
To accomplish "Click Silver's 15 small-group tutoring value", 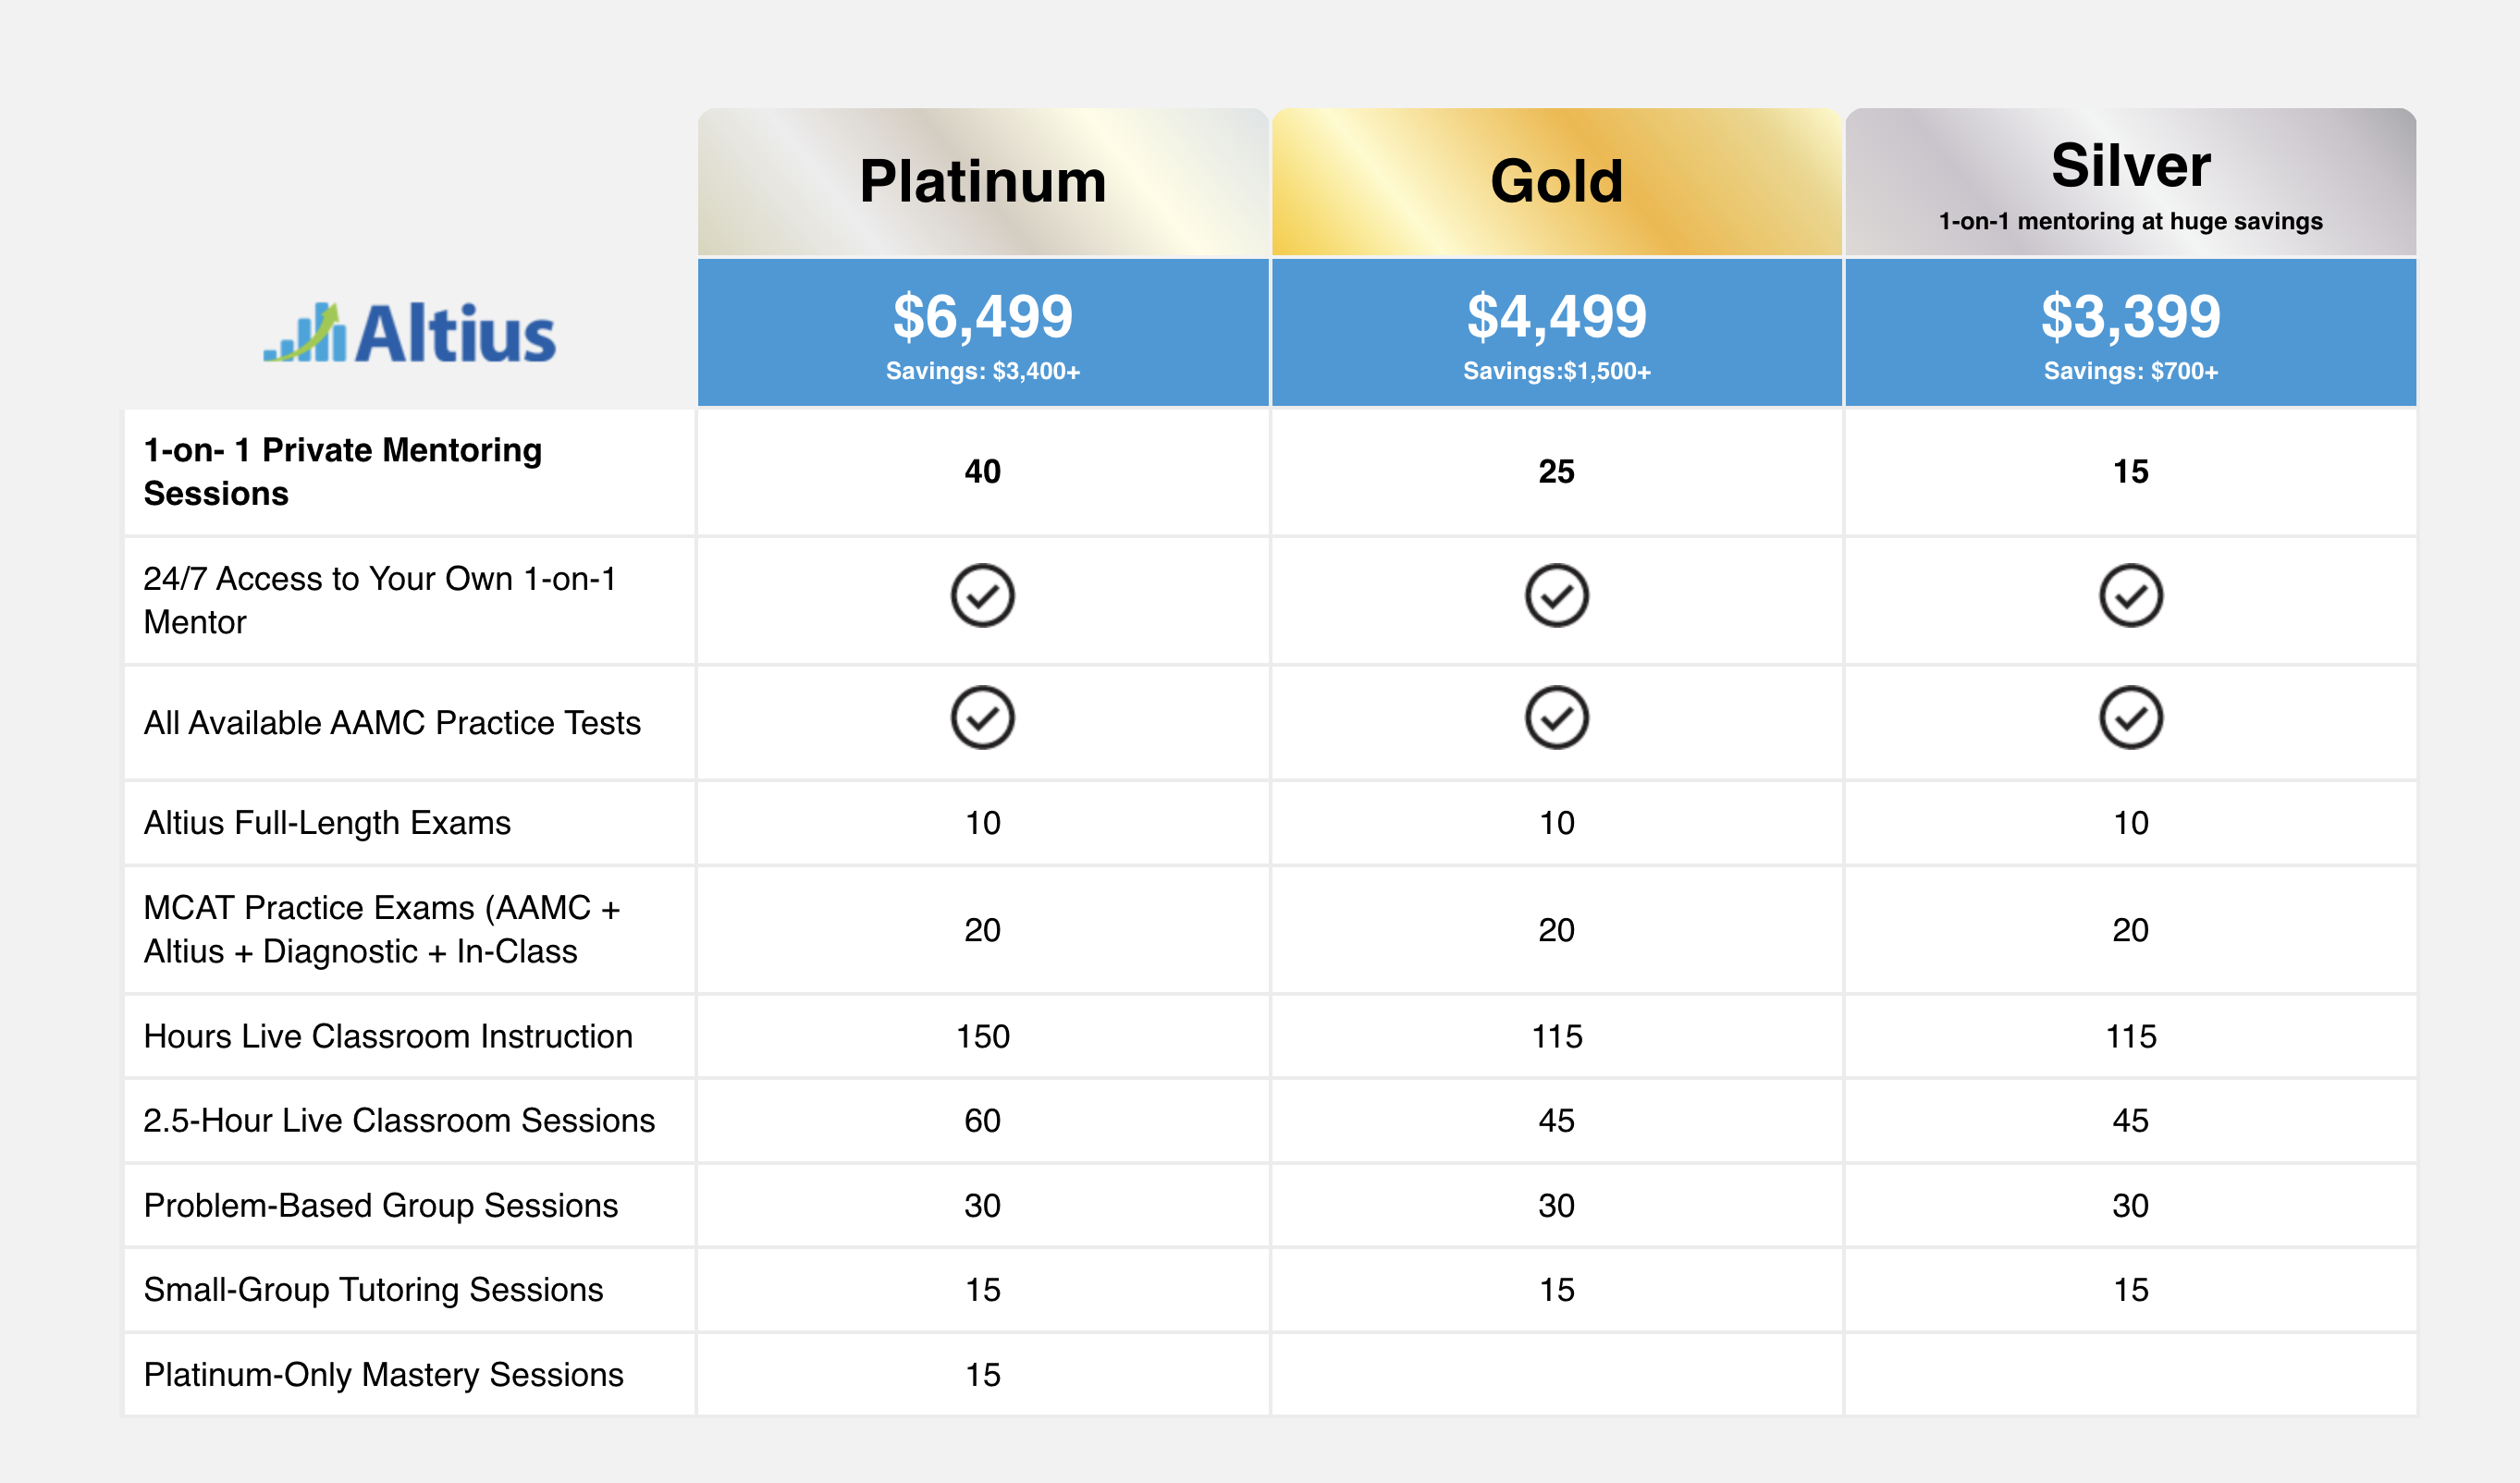I will [x=2130, y=1290].
